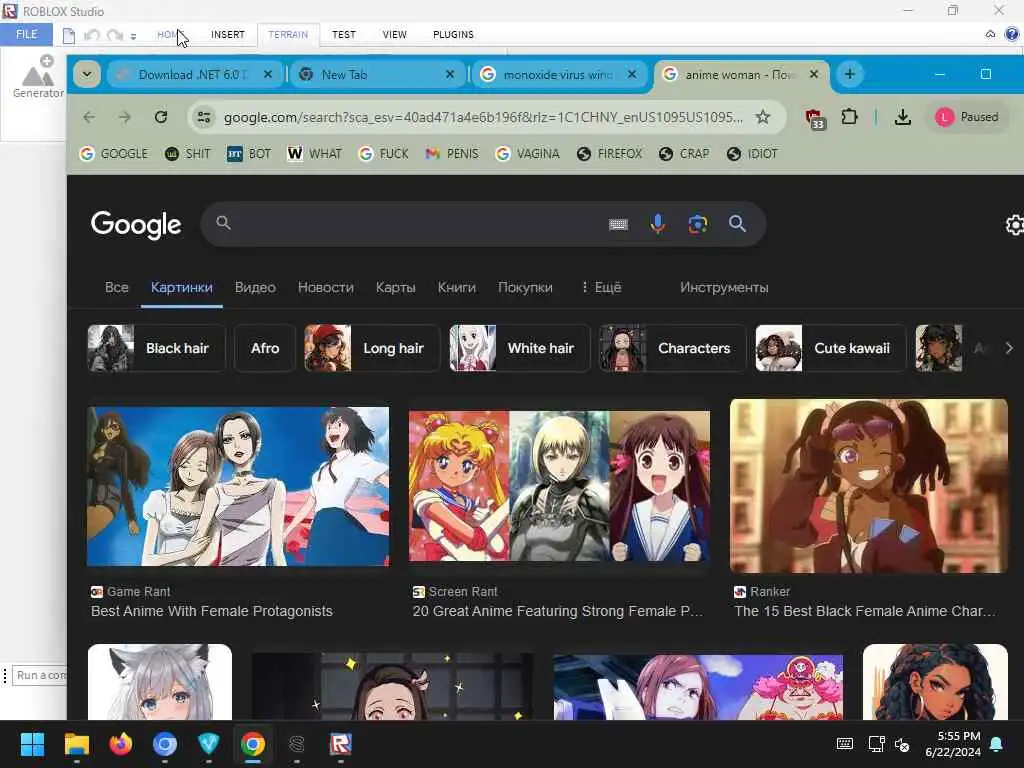
Task: Click the Google logo
Action: click(x=136, y=224)
